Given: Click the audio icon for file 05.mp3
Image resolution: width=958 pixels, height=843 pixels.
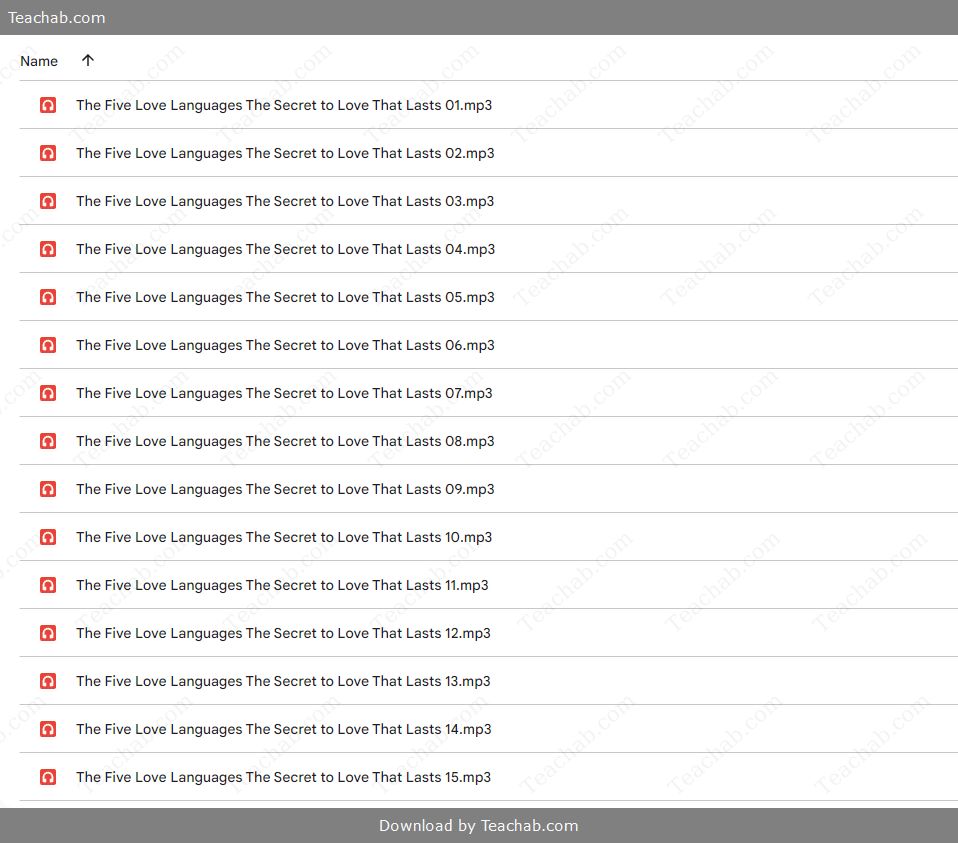Looking at the screenshot, I should (48, 297).
